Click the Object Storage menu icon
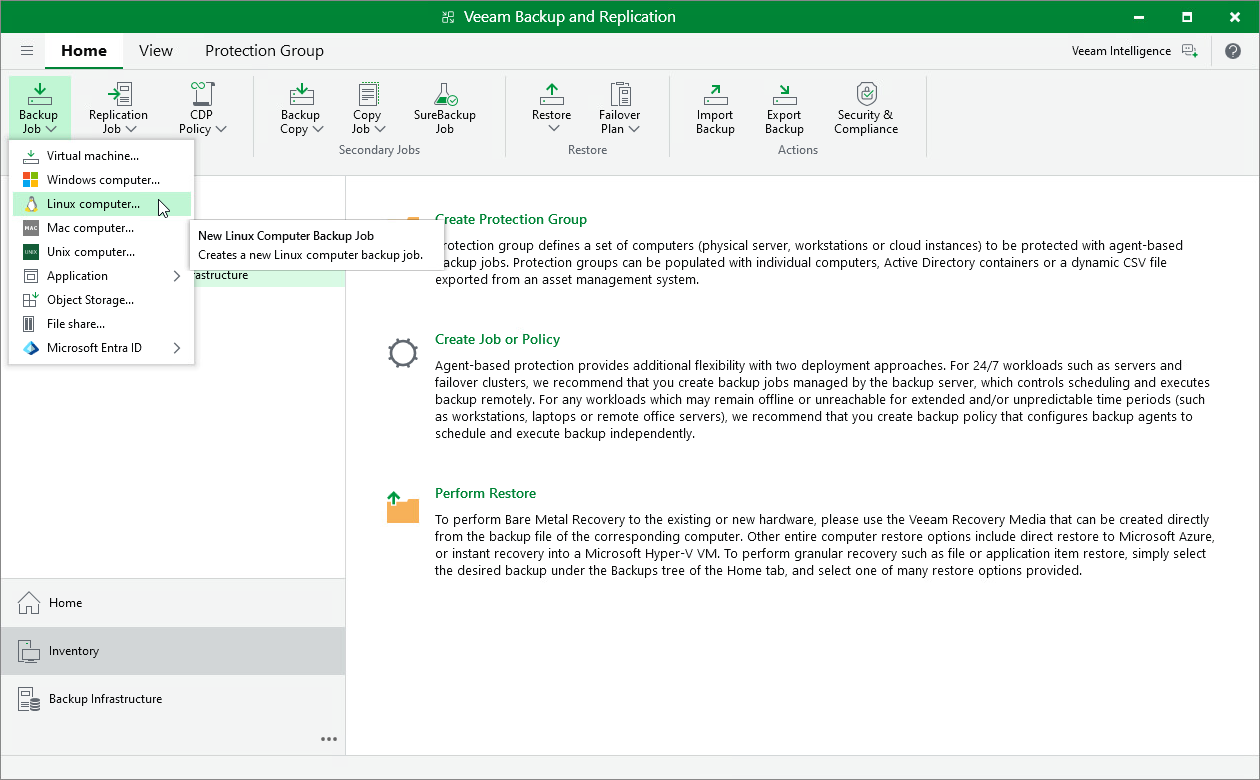This screenshot has width=1260, height=780. point(31,300)
